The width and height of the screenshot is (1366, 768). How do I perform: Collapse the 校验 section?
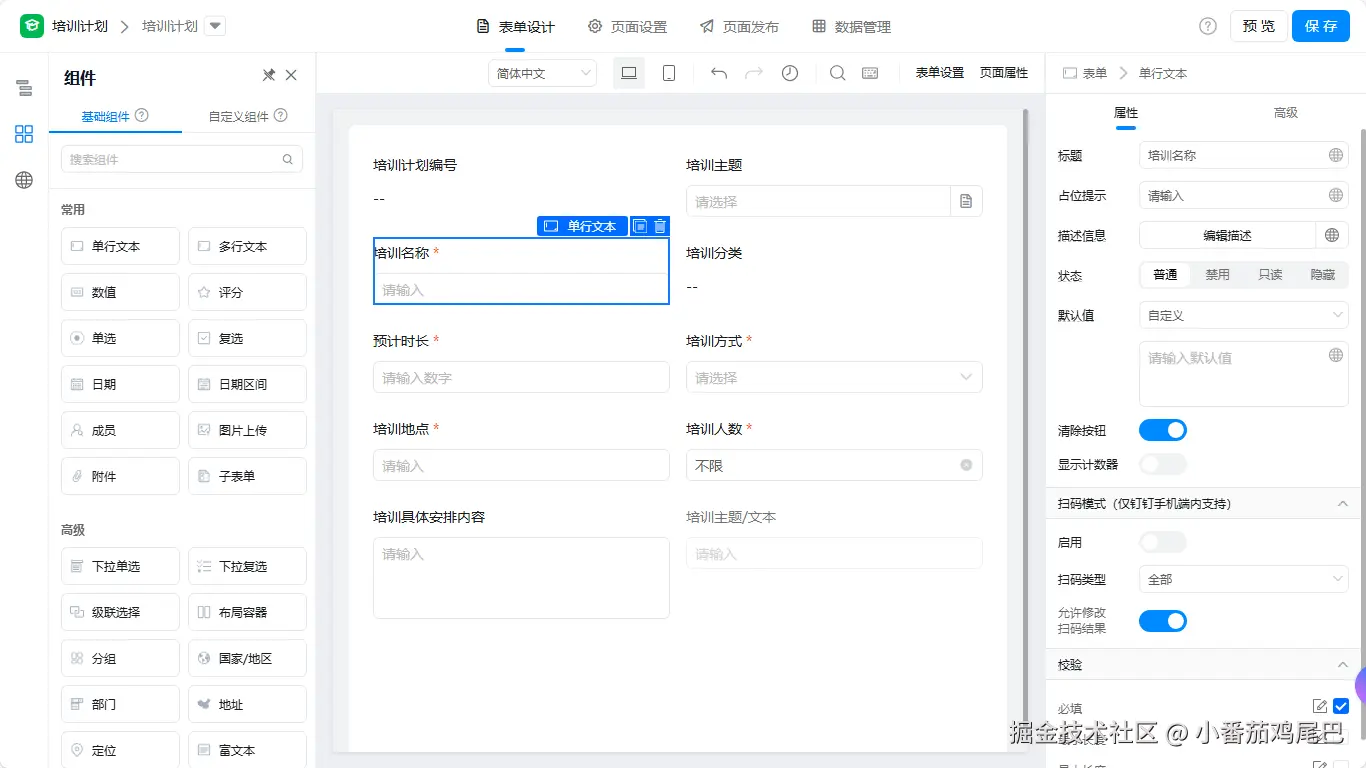pyautogui.click(x=1343, y=664)
